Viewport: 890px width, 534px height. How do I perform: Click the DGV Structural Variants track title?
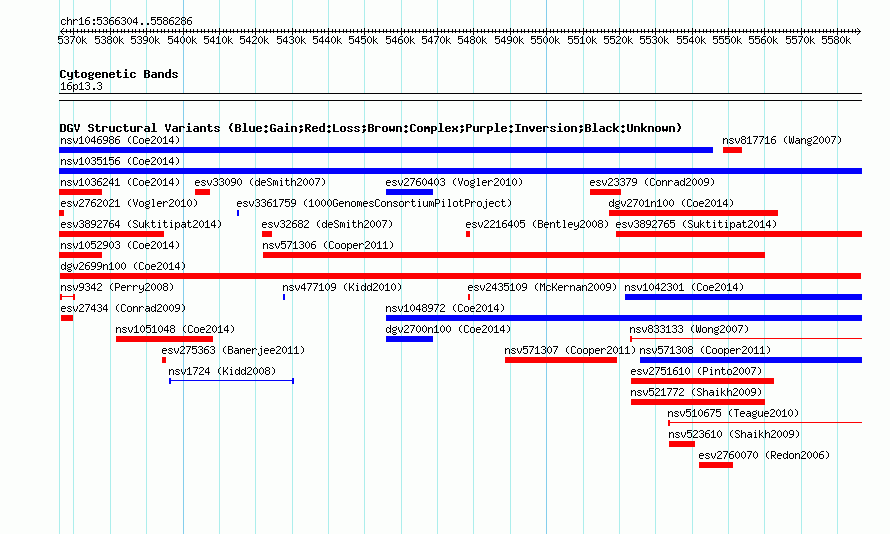(x=371, y=128)
